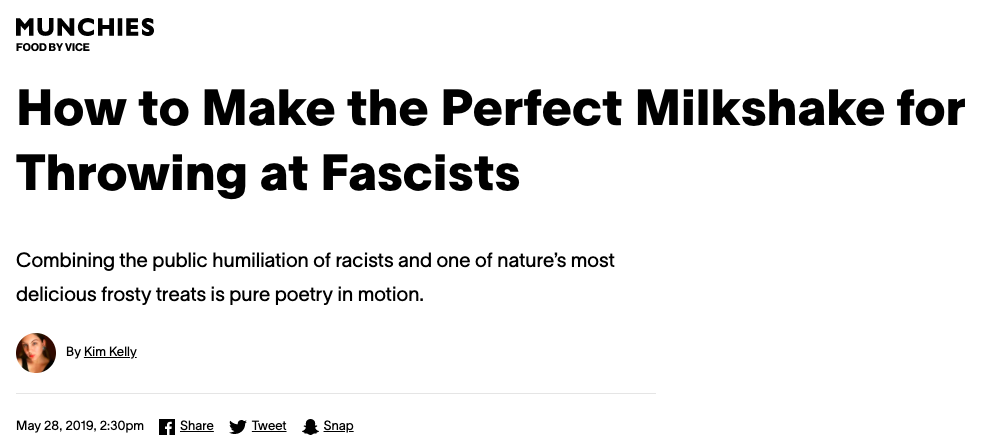
Task: Click the word VICE under the logo
Action: pyautogui.click(x=77, y=47)
